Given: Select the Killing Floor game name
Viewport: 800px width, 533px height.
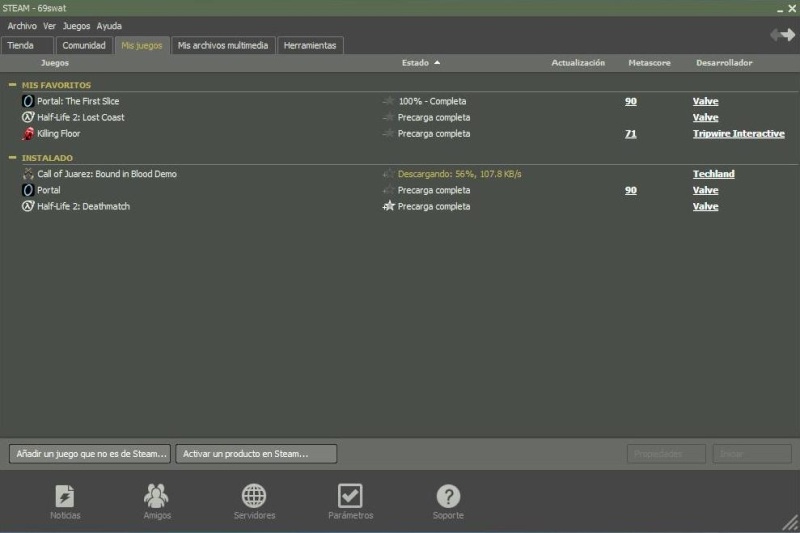Looking at the screenshot, I should [x=59, y=134].
